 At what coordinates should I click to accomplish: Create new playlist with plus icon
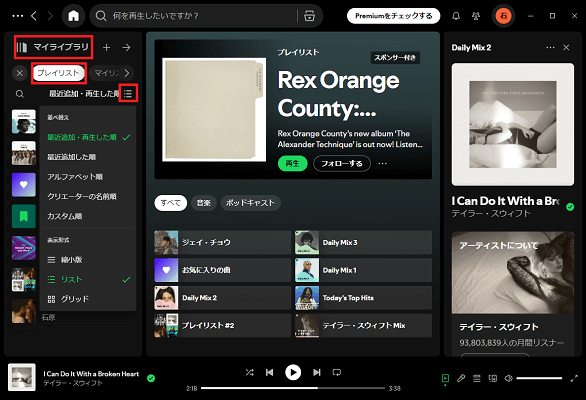107,47
